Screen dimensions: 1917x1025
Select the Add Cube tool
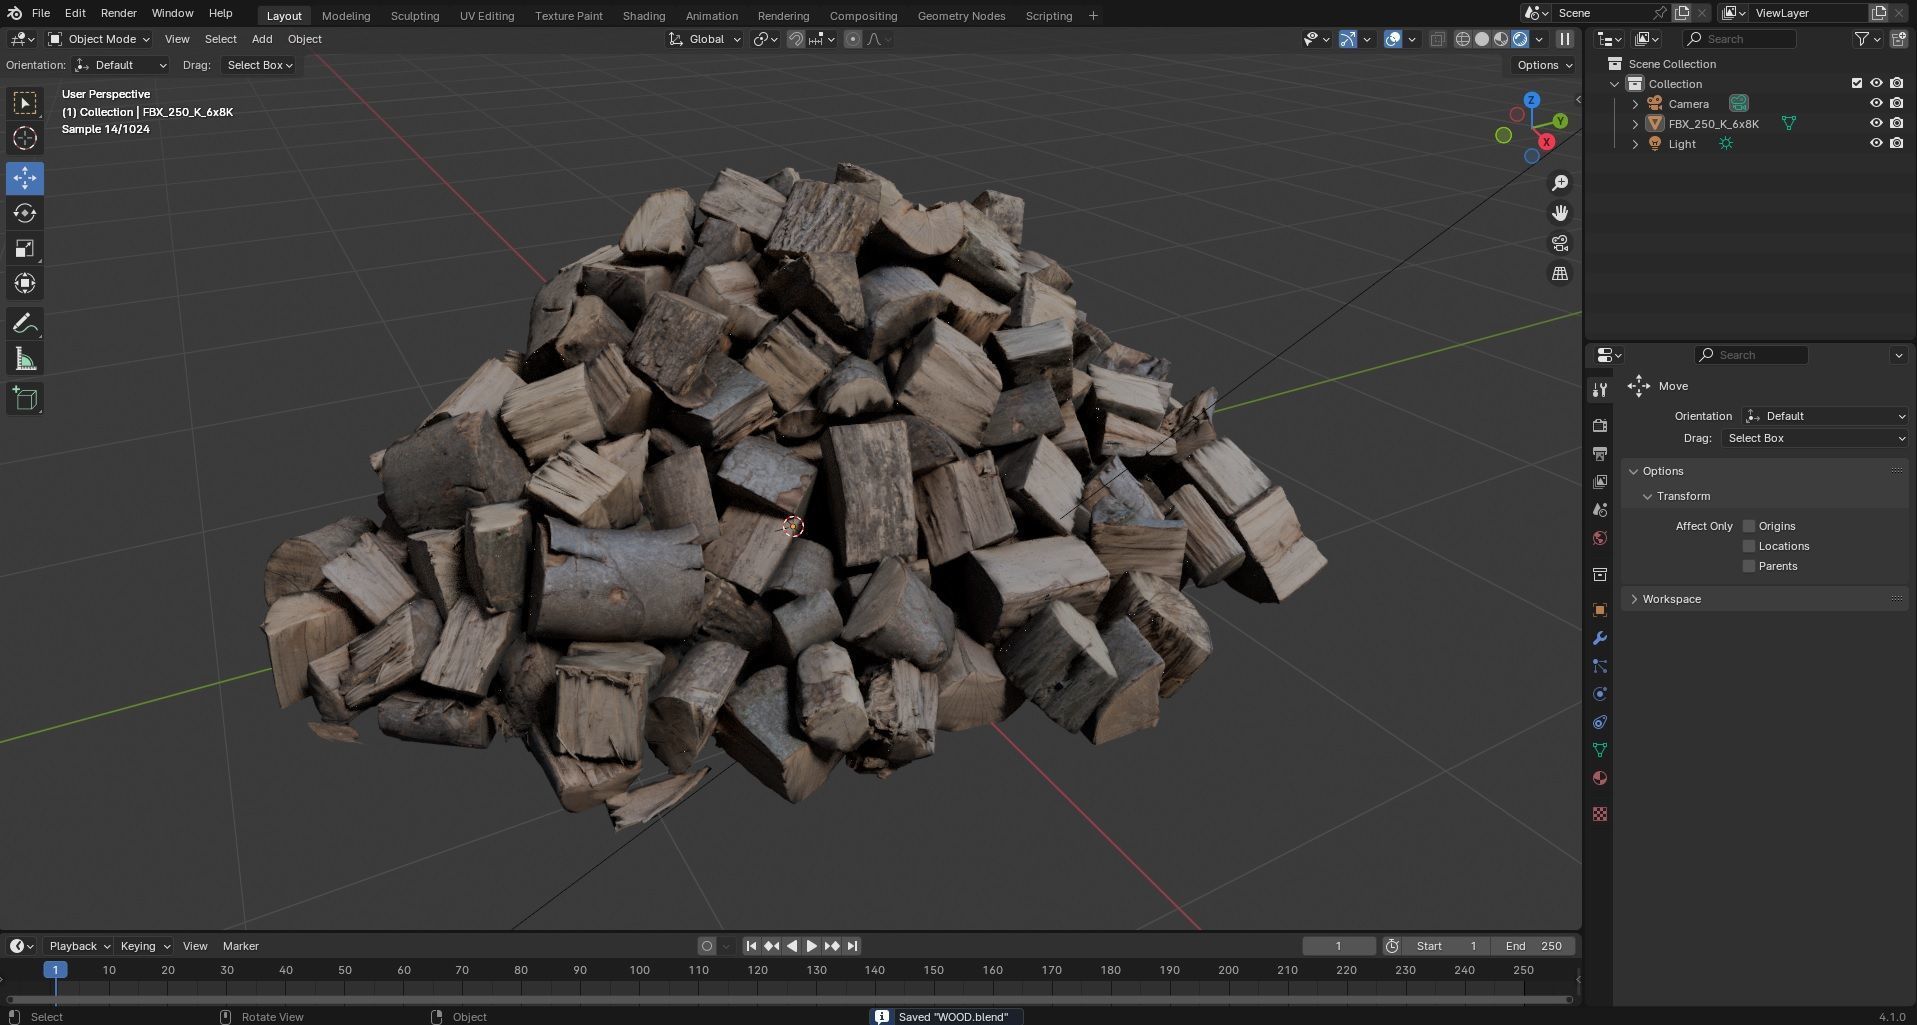pos(25,398)
